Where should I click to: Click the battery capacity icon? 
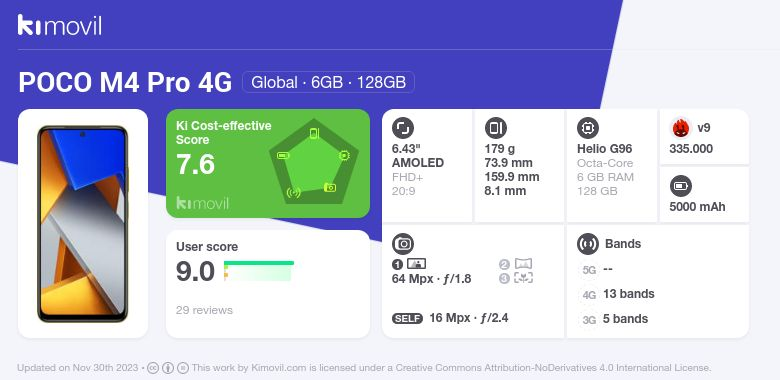click(681, 187)
